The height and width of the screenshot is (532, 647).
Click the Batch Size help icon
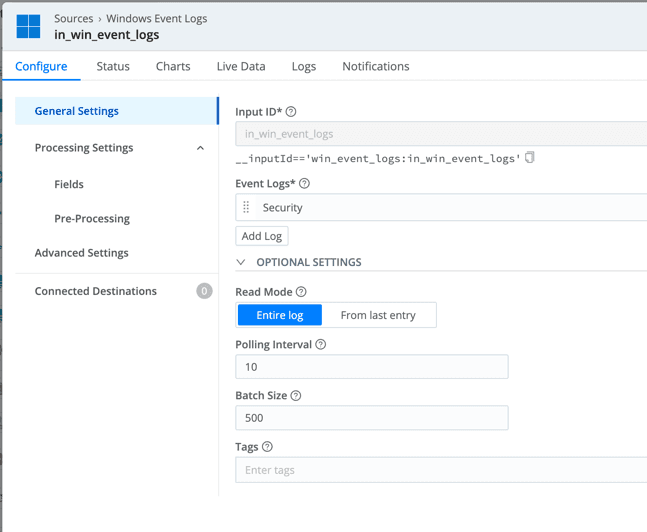pos(296,396)
